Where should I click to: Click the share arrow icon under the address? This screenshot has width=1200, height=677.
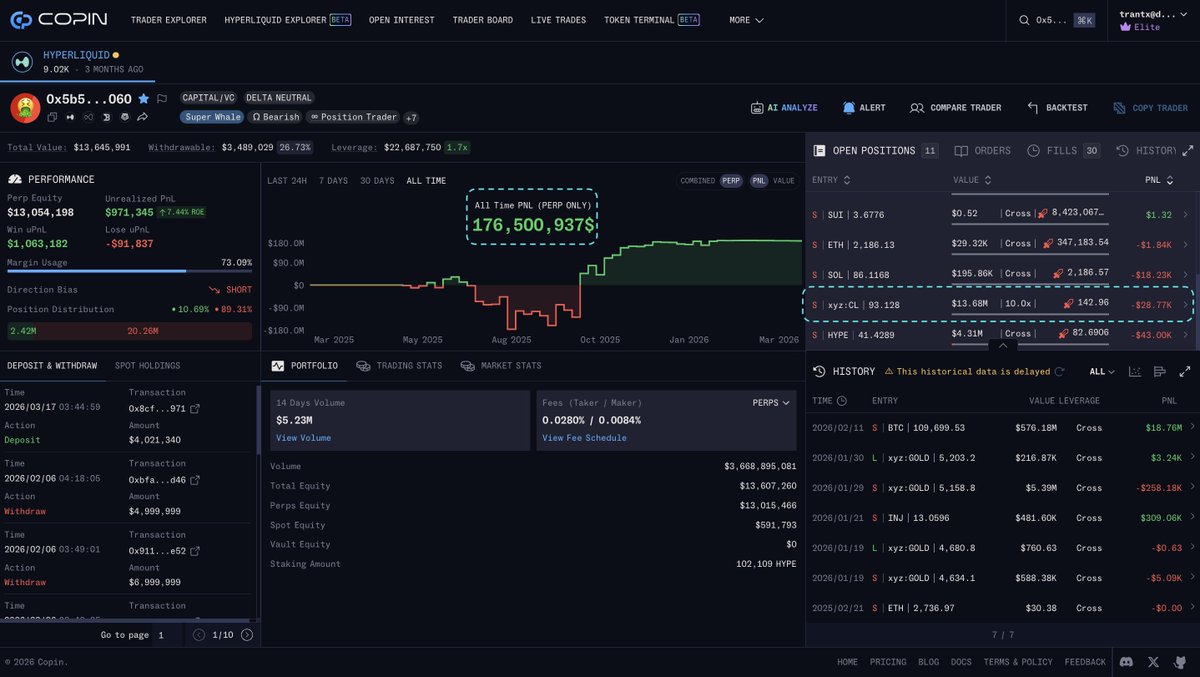click(x=142, y=117)
